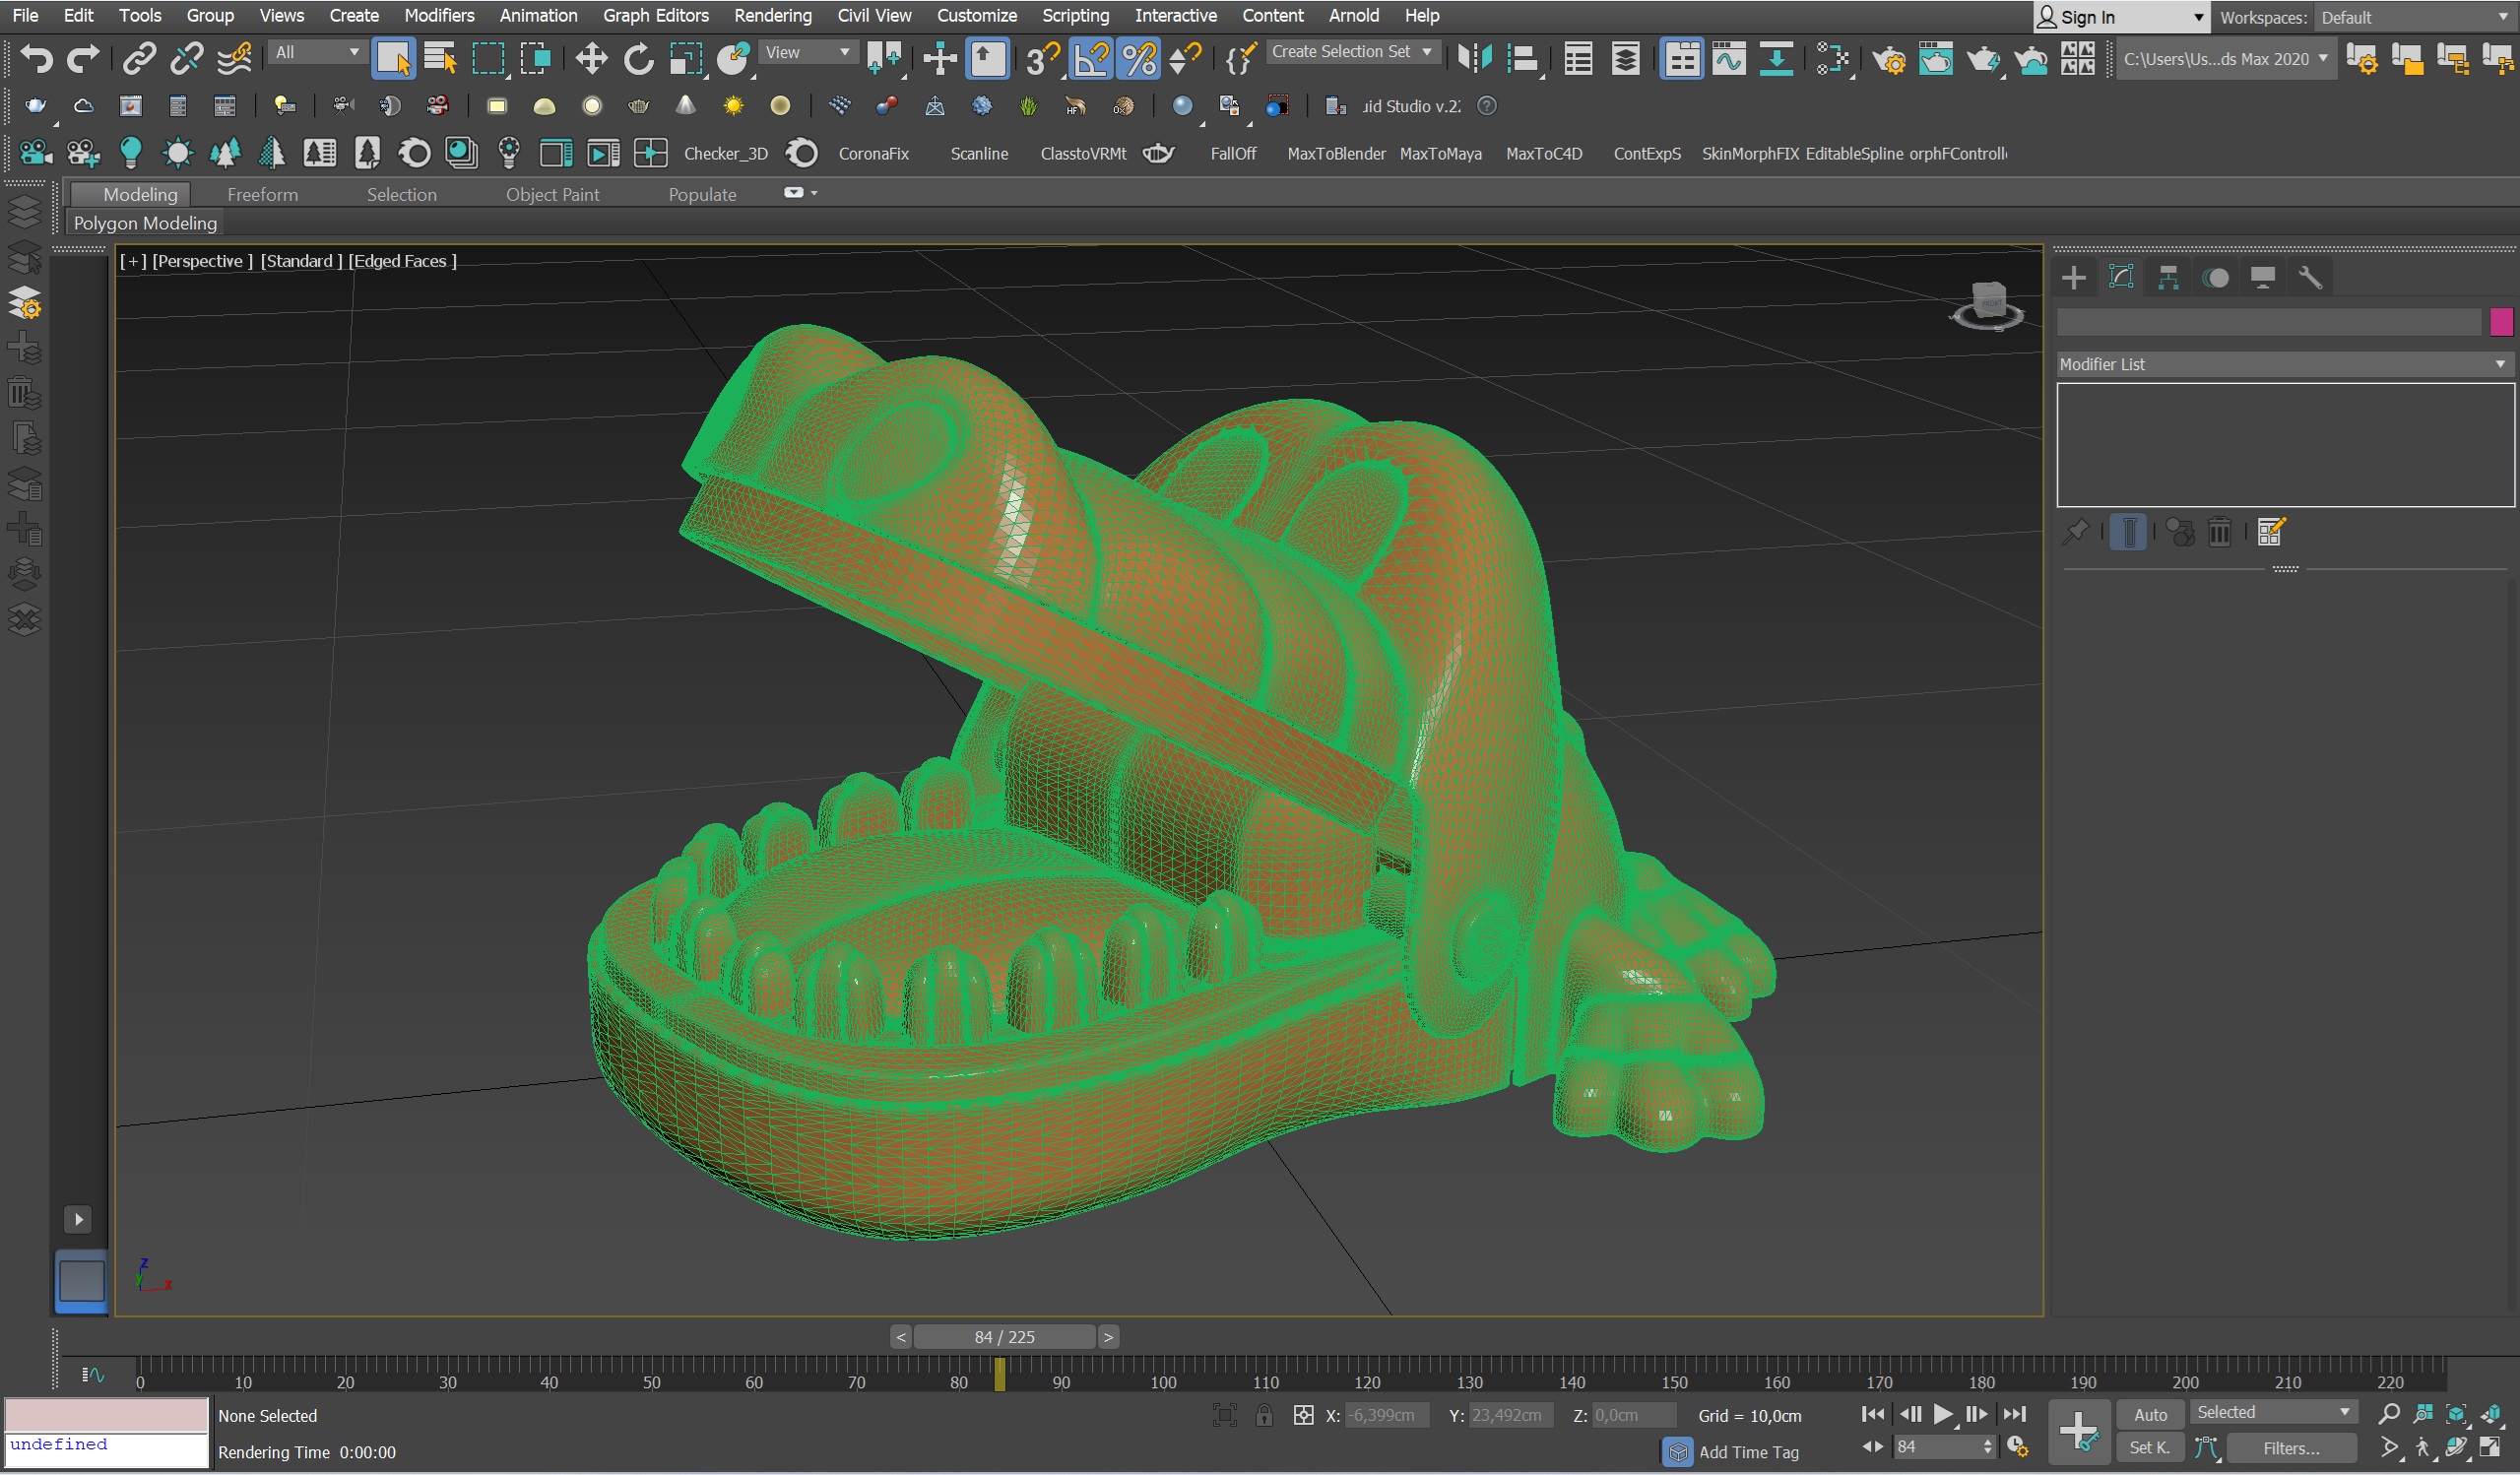Select the Select and Link tool
This screenshot has width=2520, height=1475.
(138, 58)
